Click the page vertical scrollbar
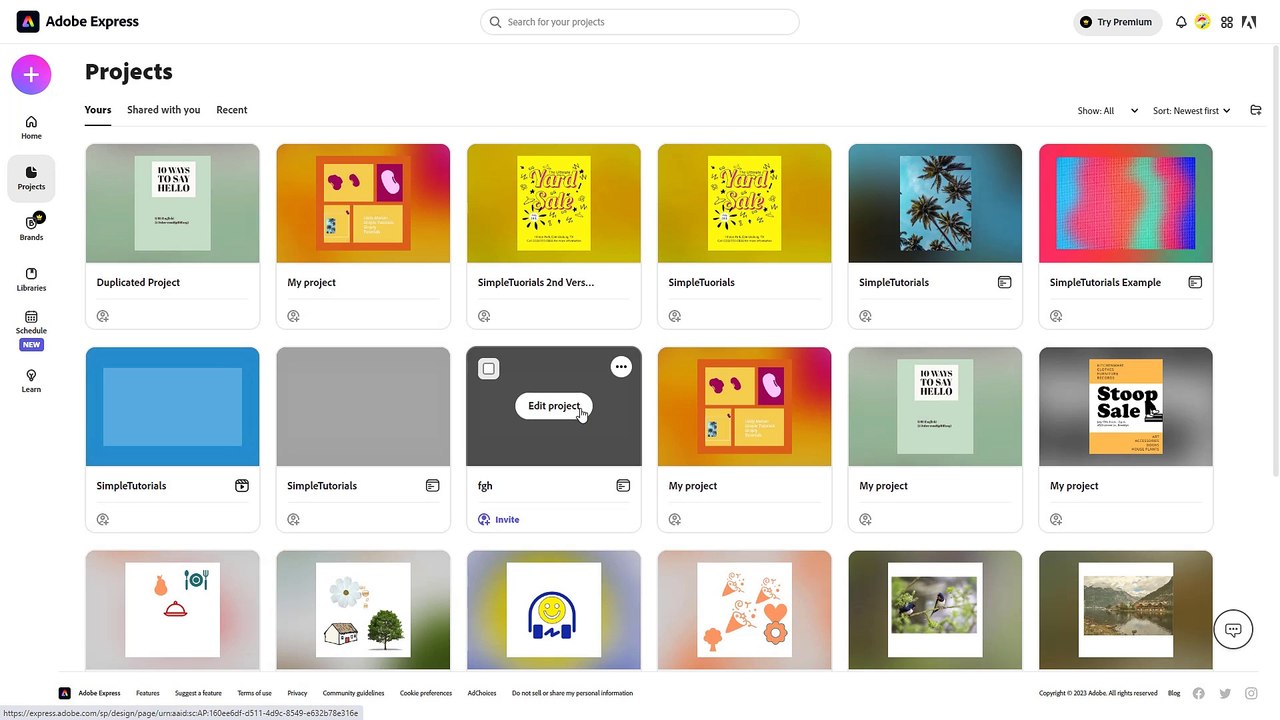1280x720 pixels. 1274,262
